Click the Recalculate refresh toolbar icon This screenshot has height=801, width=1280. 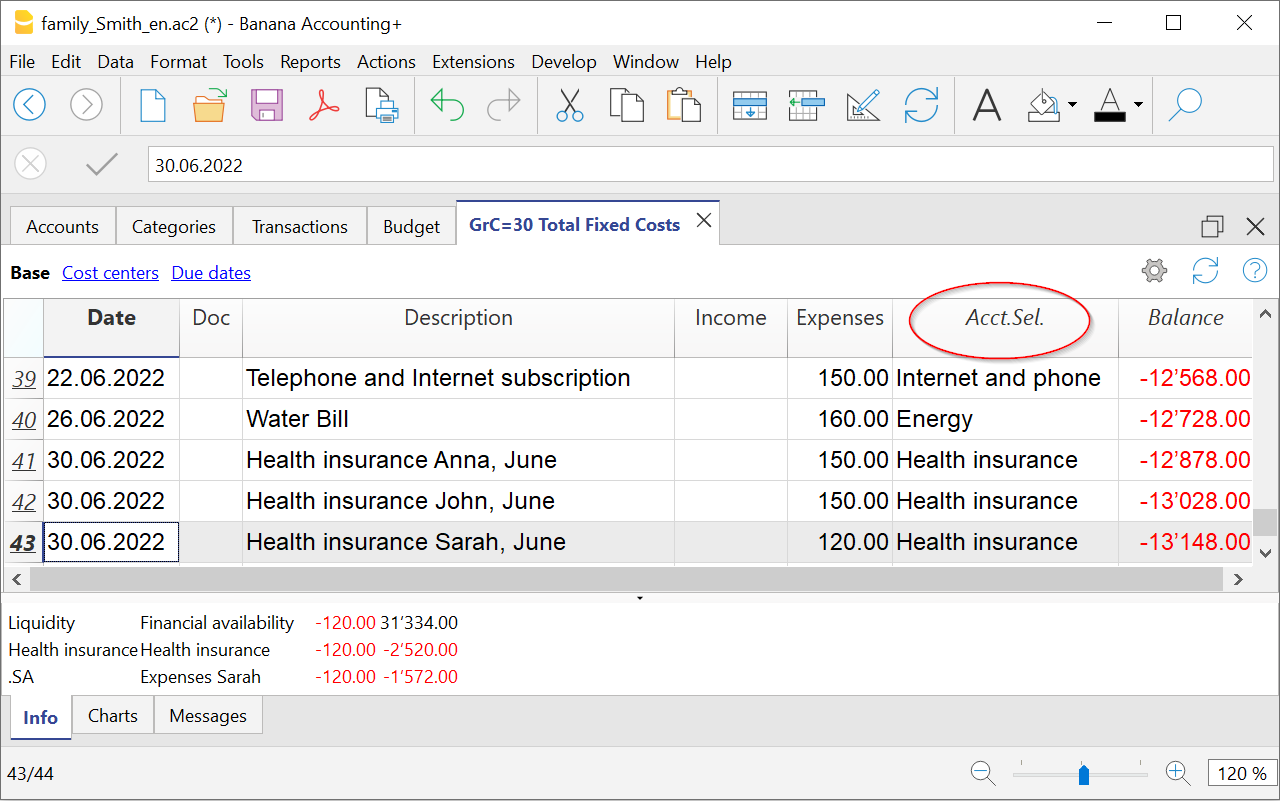(920, 104)
